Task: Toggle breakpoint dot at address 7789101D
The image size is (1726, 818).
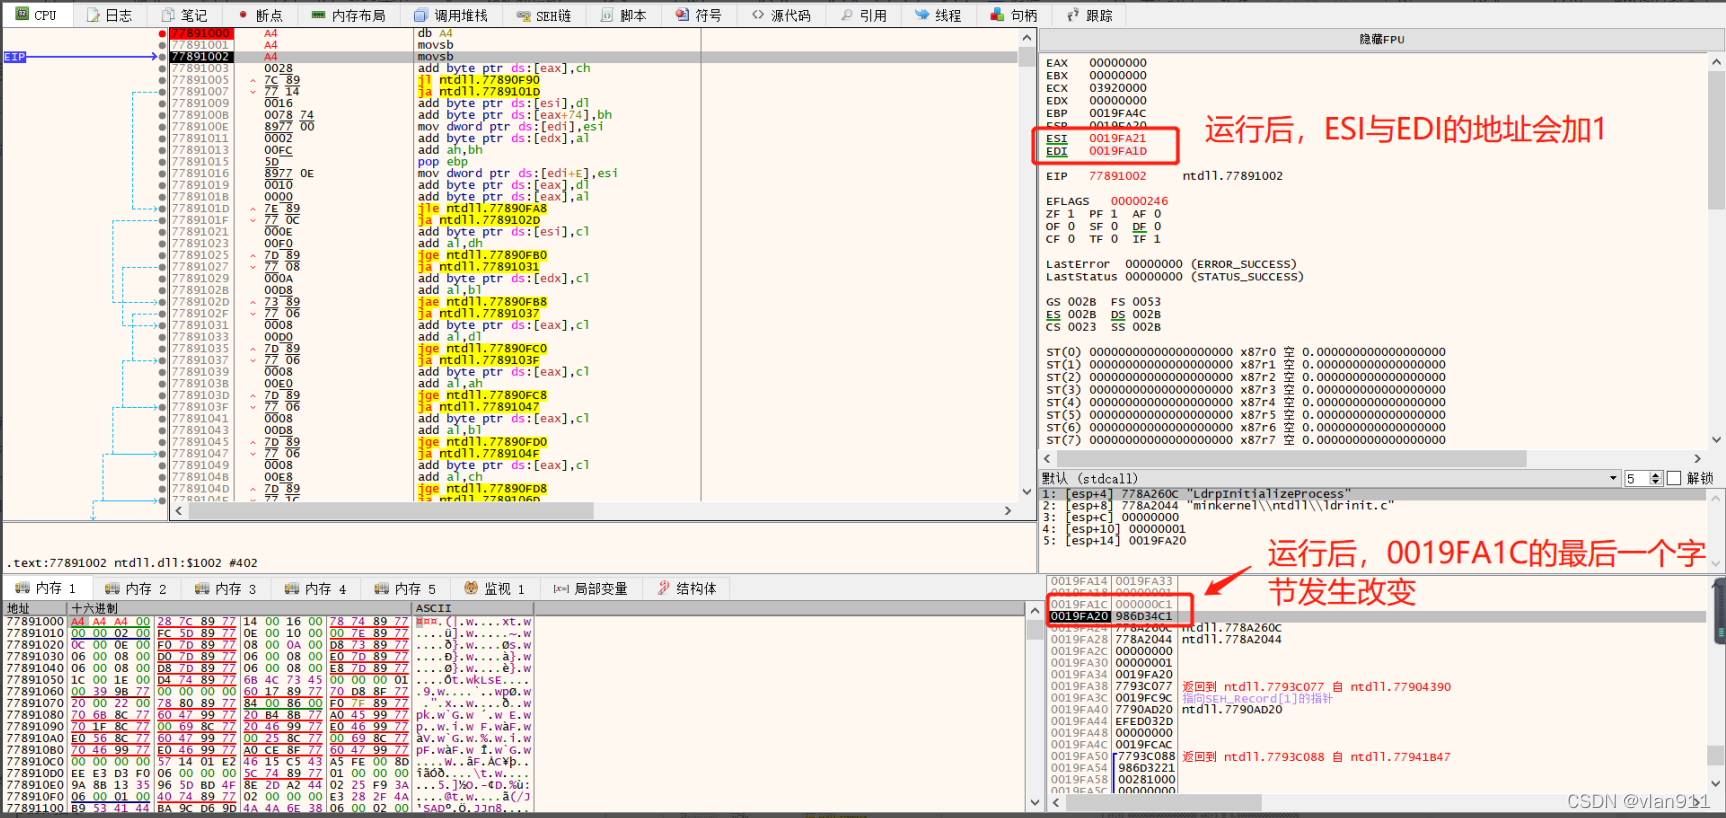Action: point(162,208)
